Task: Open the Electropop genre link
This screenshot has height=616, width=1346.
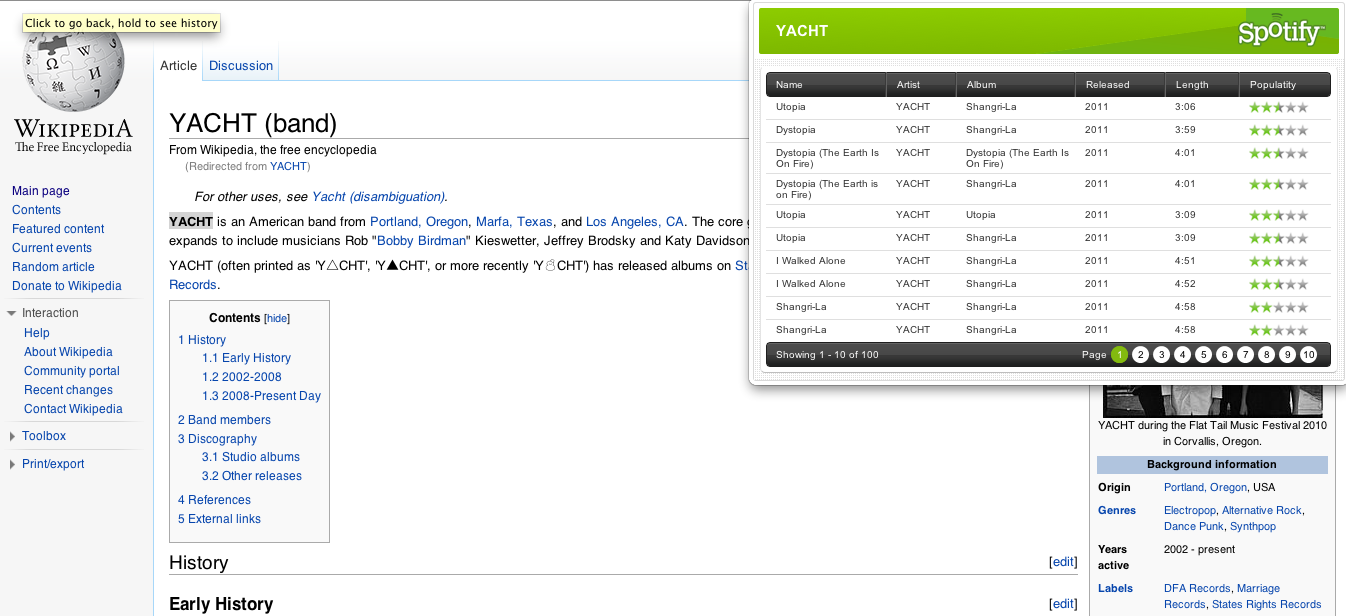Action: point(1190,511)
